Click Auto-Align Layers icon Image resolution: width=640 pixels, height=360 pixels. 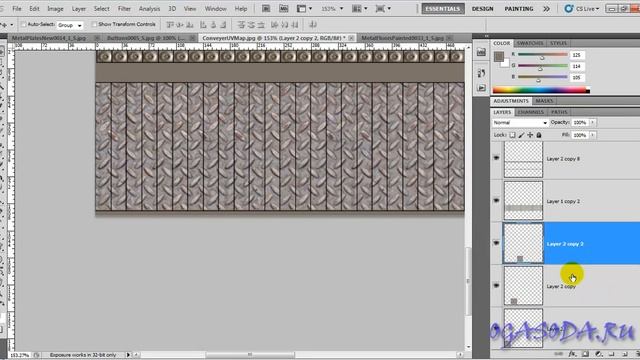point(313,25)
